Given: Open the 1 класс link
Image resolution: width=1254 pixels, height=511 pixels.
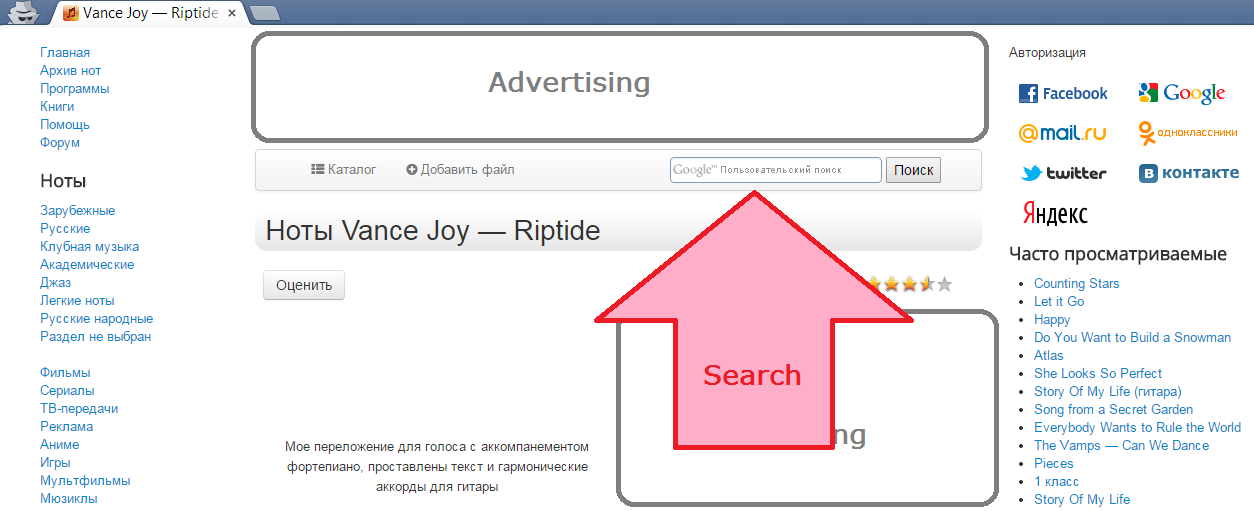Looking at the screenshot, I should pyautogui.click(x=1057, y=482).
